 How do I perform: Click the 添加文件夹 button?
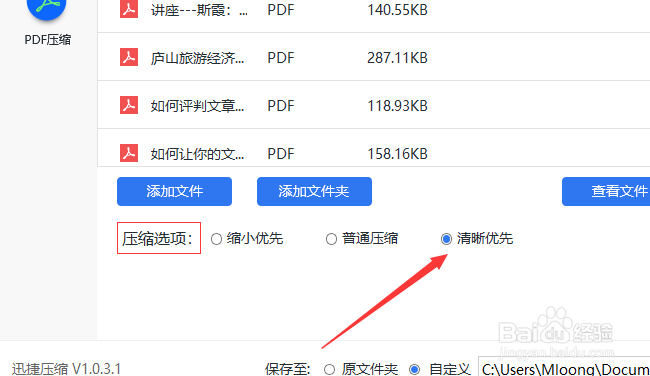pos(314,192)
